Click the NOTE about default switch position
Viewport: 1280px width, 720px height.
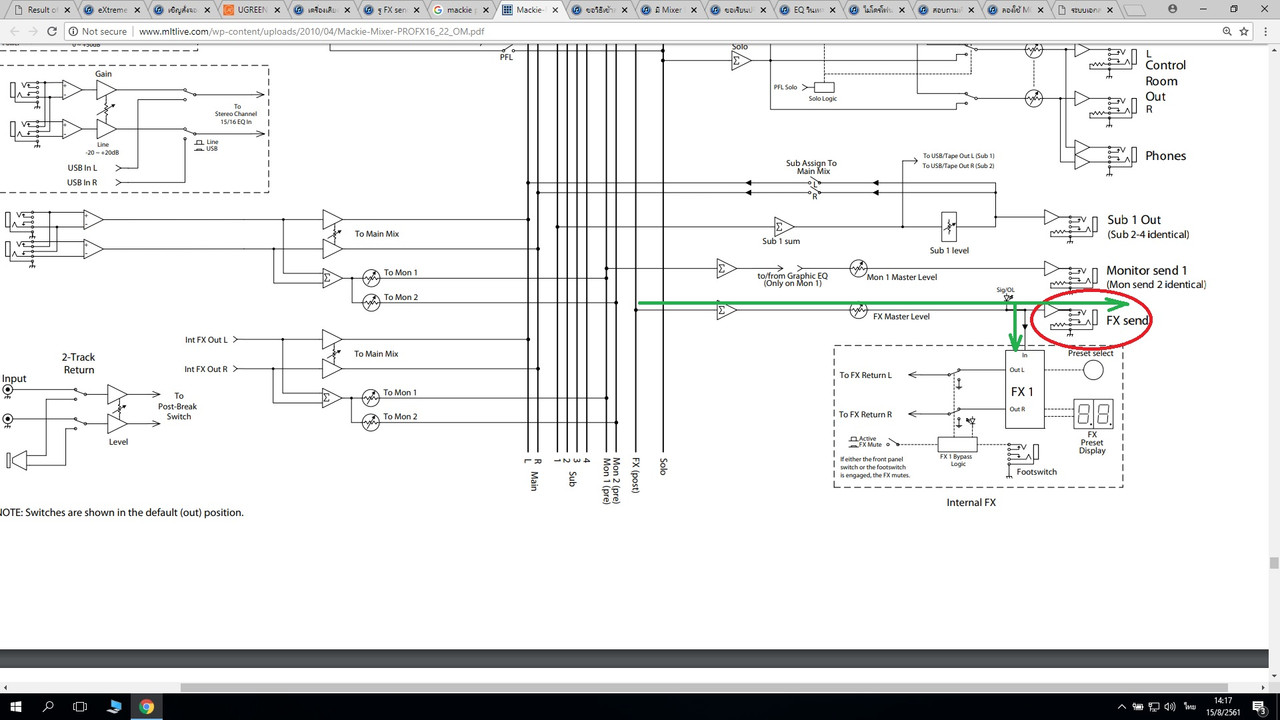[122, 512]
